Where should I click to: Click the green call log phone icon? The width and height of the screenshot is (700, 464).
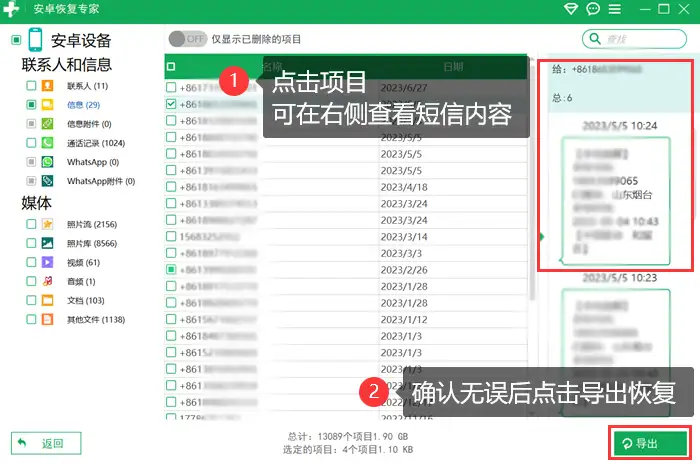[x=47, y=143]
